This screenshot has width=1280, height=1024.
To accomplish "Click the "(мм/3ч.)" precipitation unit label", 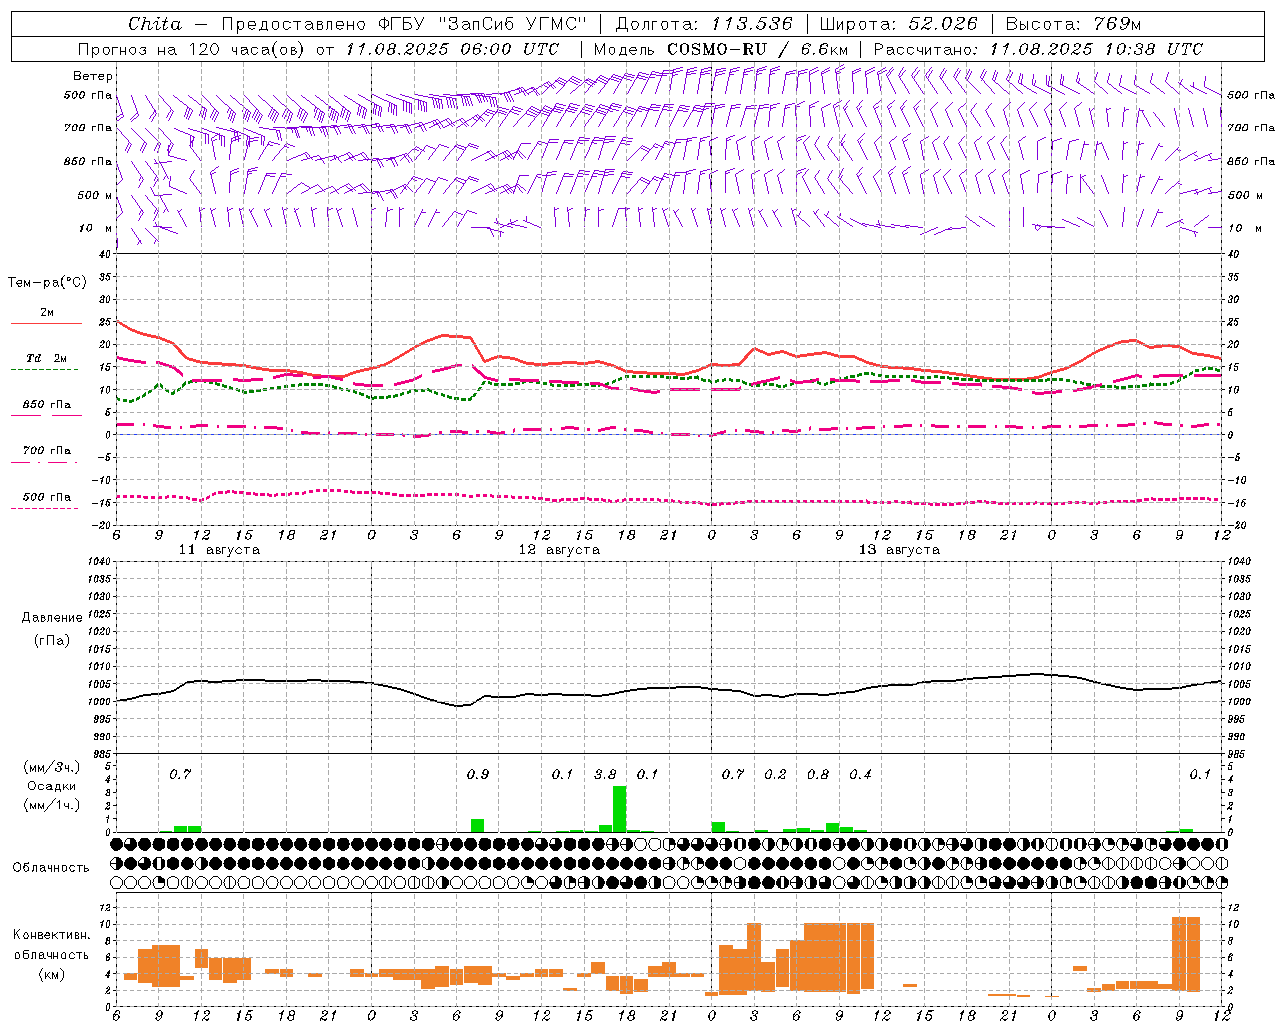I will tap(51, 767).
